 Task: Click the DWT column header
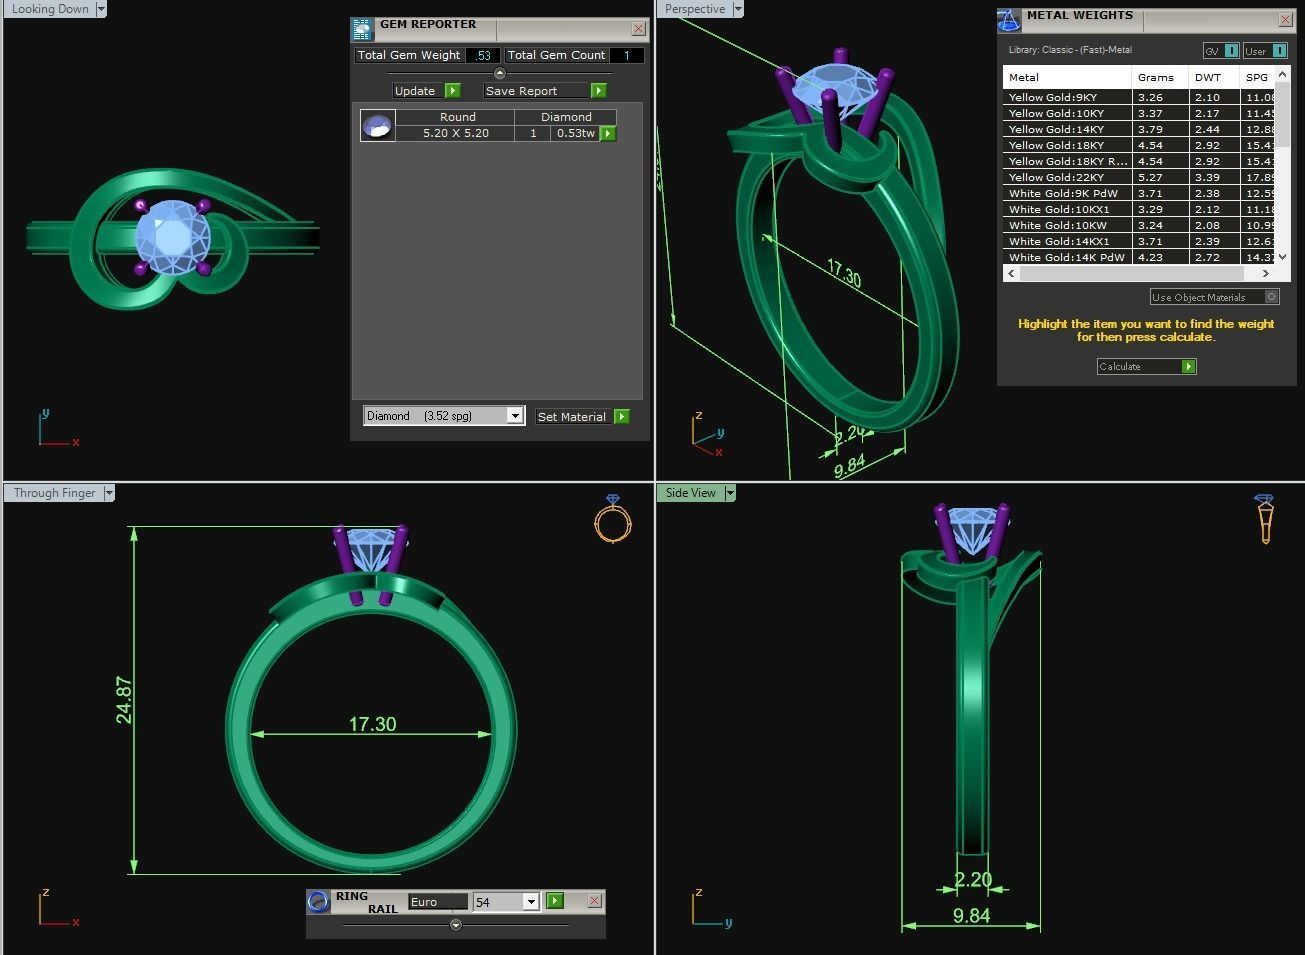pyautogui.click(x=1214, y=77)
